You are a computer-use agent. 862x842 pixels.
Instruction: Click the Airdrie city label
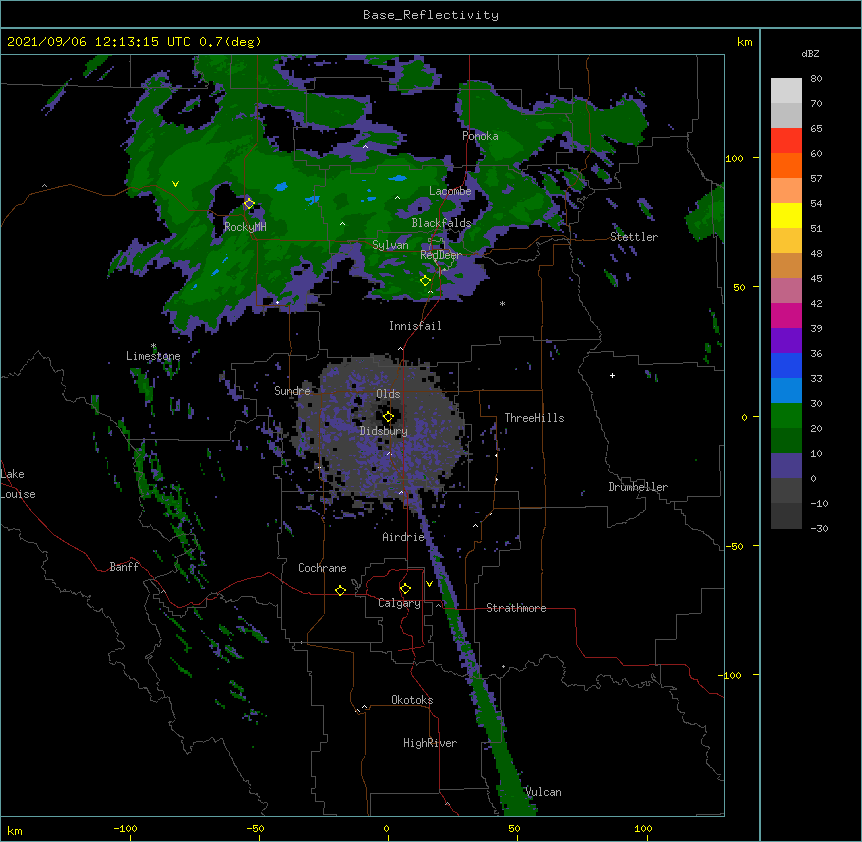[x=404, y=537]
